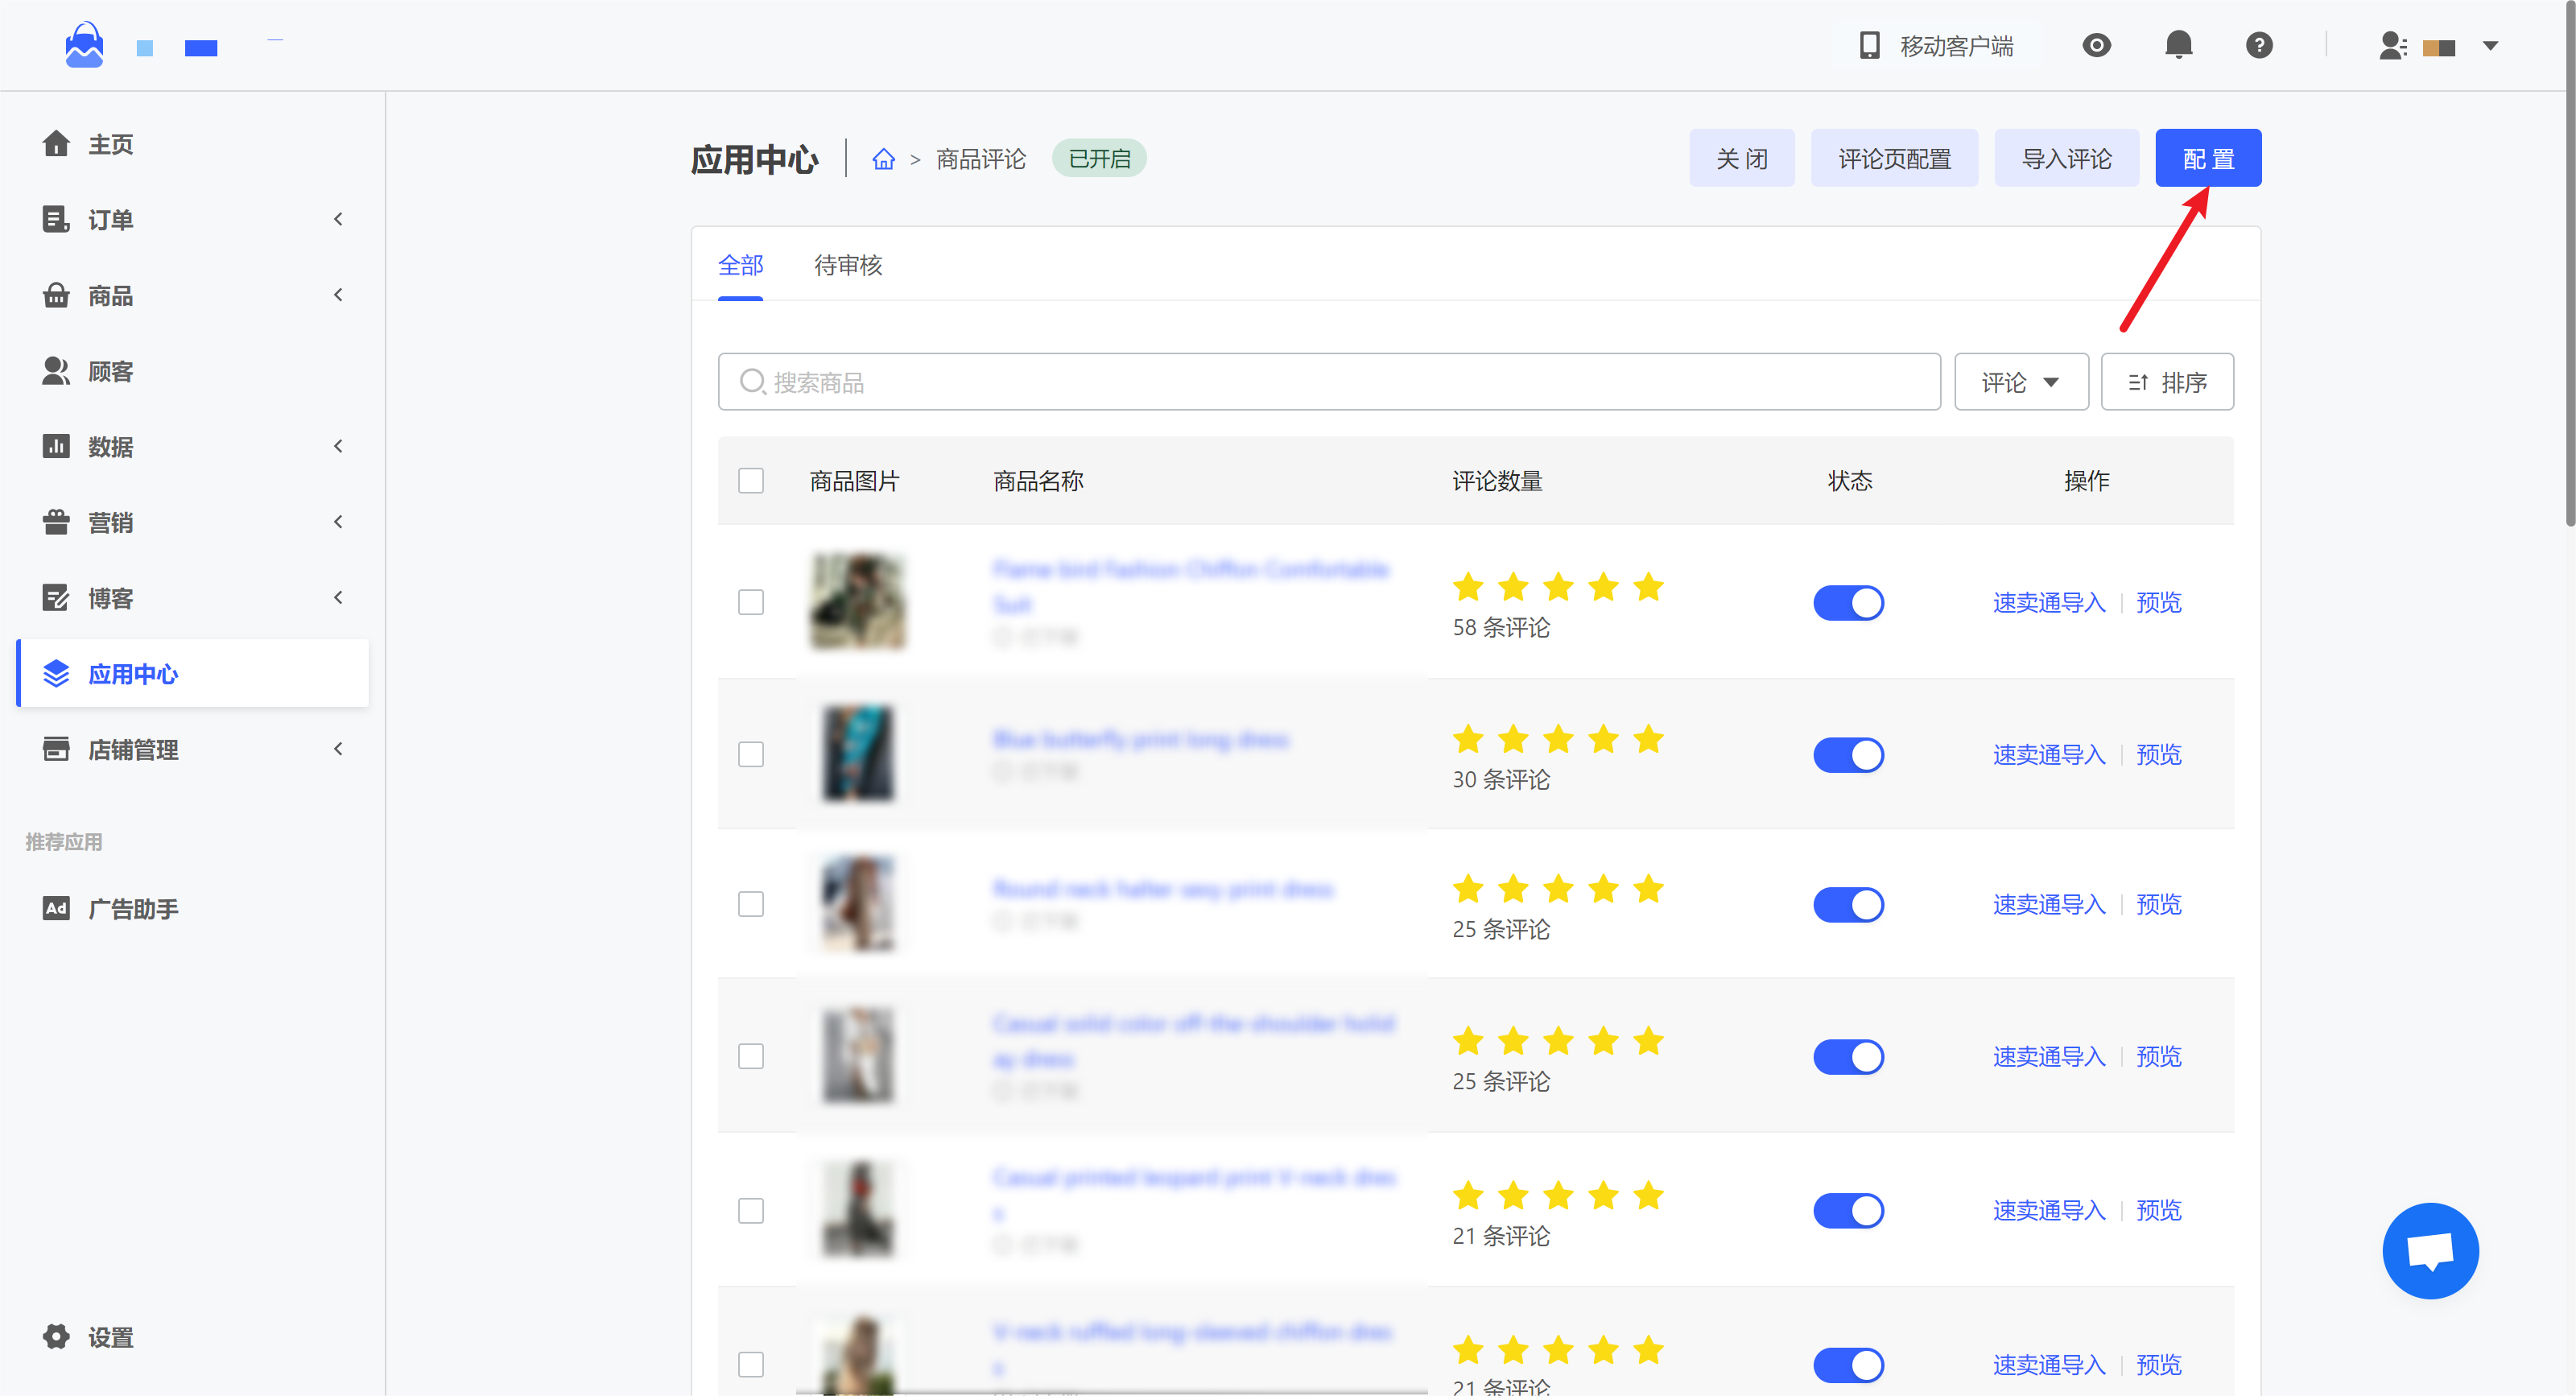The width and height of the screenshot is (2576, 1396).
Task: Expand the 博客 submenu chevron
Action: pyautogui.click(x=339, y=598)
